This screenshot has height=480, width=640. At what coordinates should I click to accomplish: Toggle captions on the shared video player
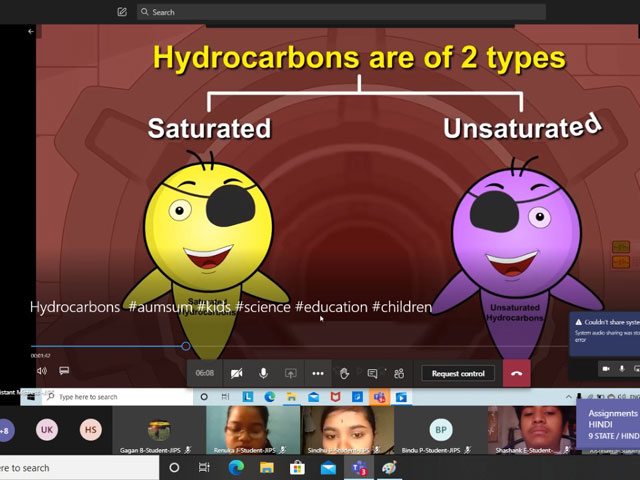pos(64,371)
